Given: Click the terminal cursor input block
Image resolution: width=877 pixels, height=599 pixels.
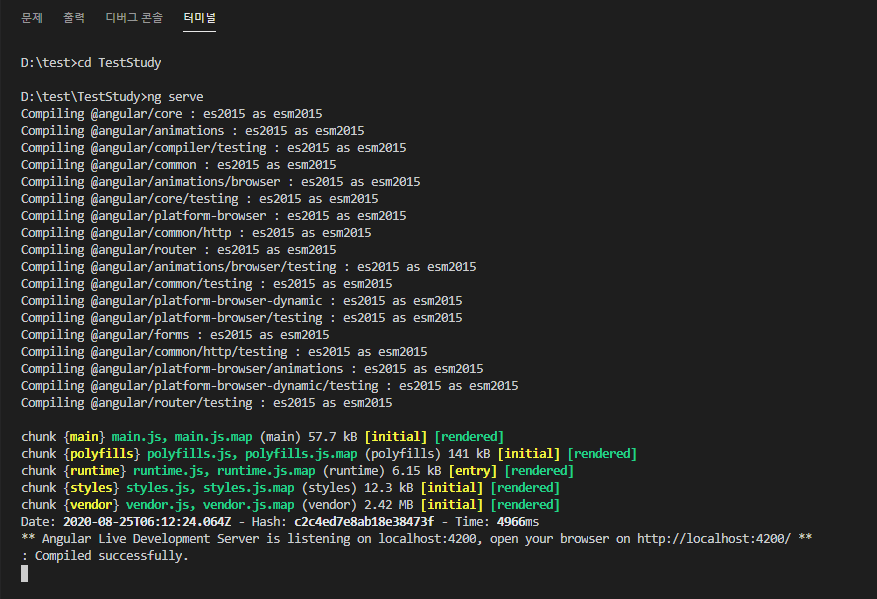Looking at the screenshot, I should (25, 573).
